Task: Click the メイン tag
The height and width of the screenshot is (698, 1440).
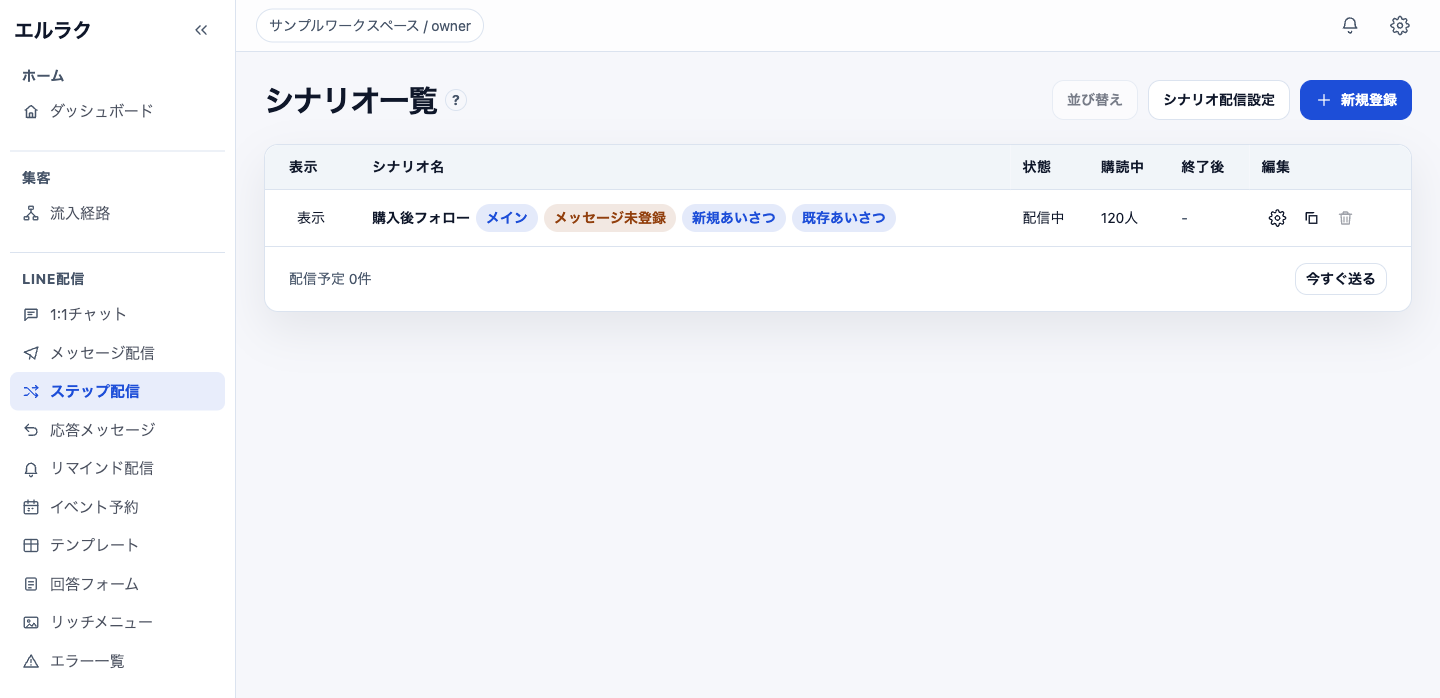Action: coord(507,218)
